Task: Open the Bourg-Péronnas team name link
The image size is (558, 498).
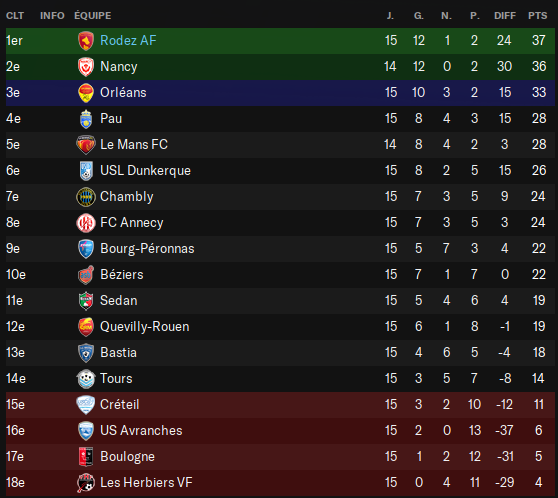Action: click(147, 248)
